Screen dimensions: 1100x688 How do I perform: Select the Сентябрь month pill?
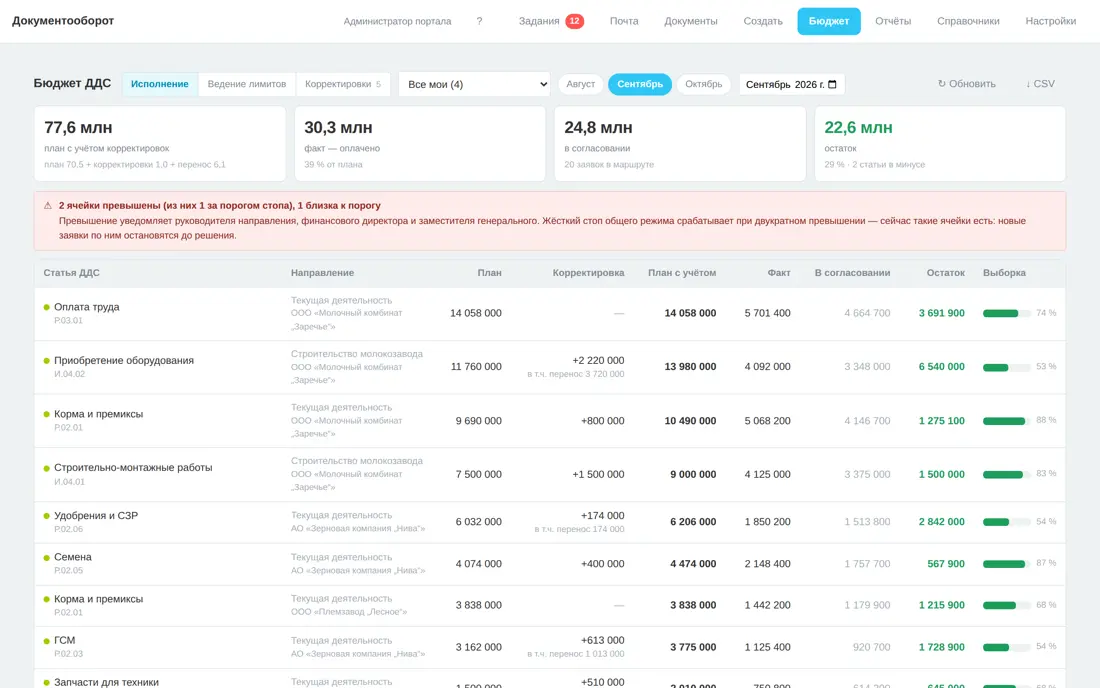tap(640, 84)
